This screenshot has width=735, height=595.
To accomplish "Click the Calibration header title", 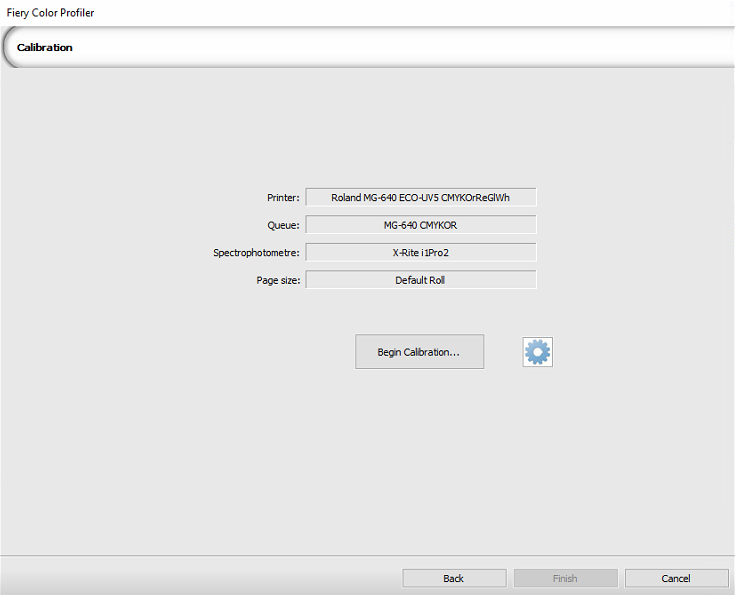I will (45, 47).
